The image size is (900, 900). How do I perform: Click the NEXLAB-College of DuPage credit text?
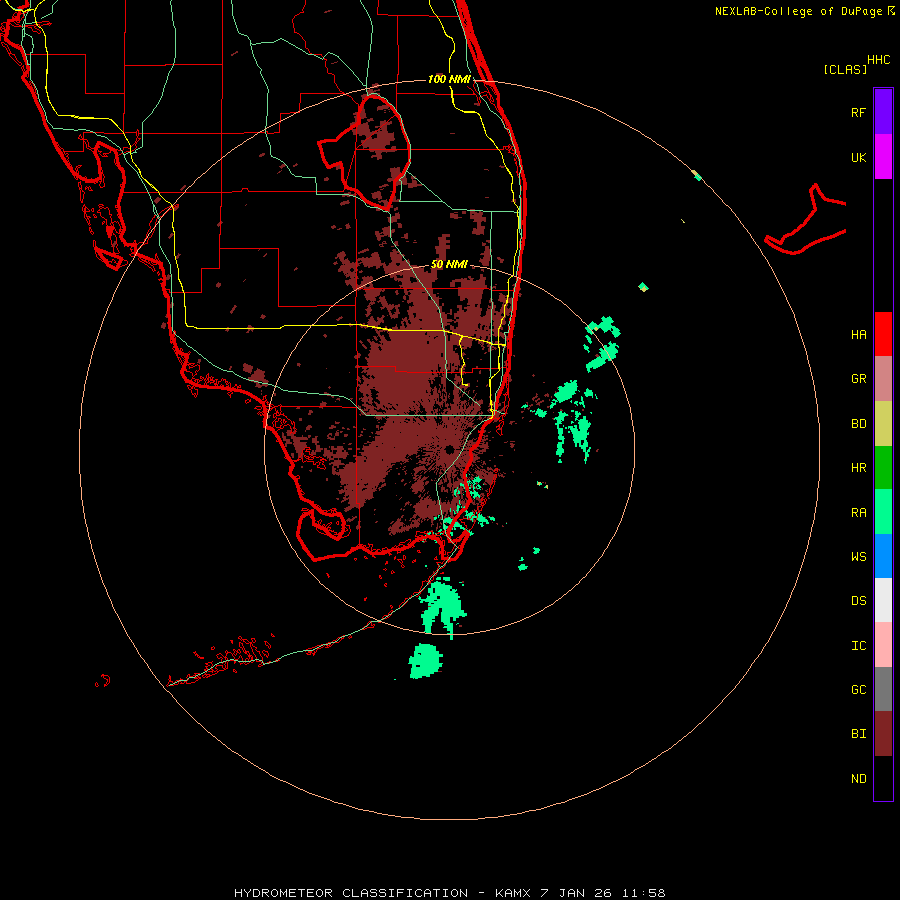[798, 11]
